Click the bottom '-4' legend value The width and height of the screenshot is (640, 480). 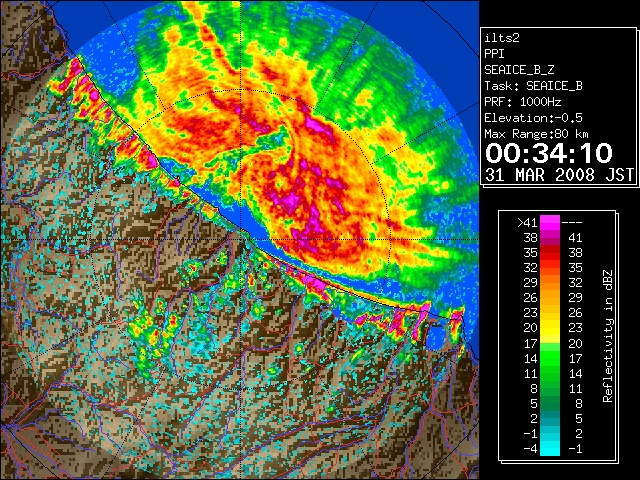coord(531,448)
